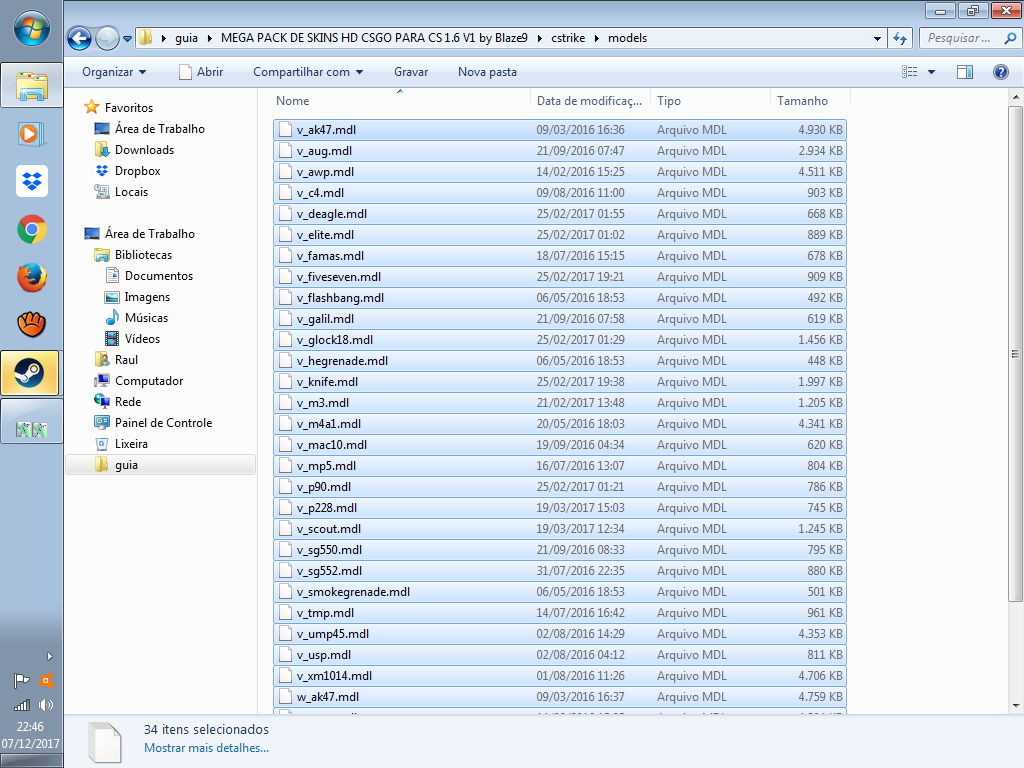Open Músicas library
This screenshot has height=768, width=1024.
[146, 317]
